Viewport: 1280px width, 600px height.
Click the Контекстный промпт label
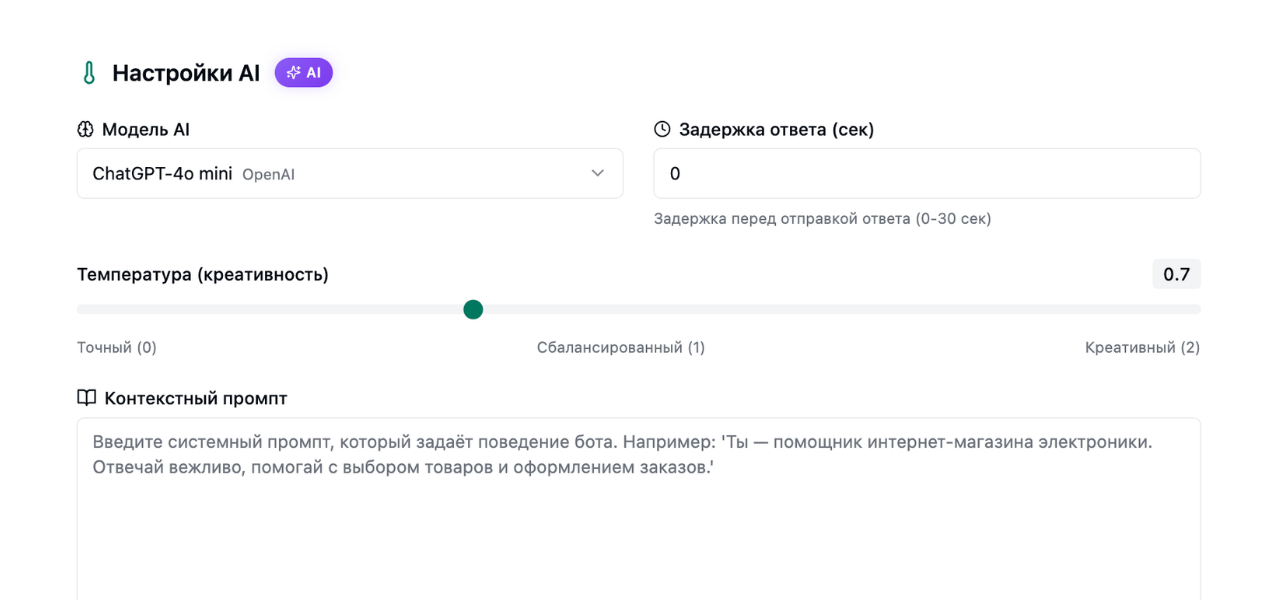(x=196, y=398)
